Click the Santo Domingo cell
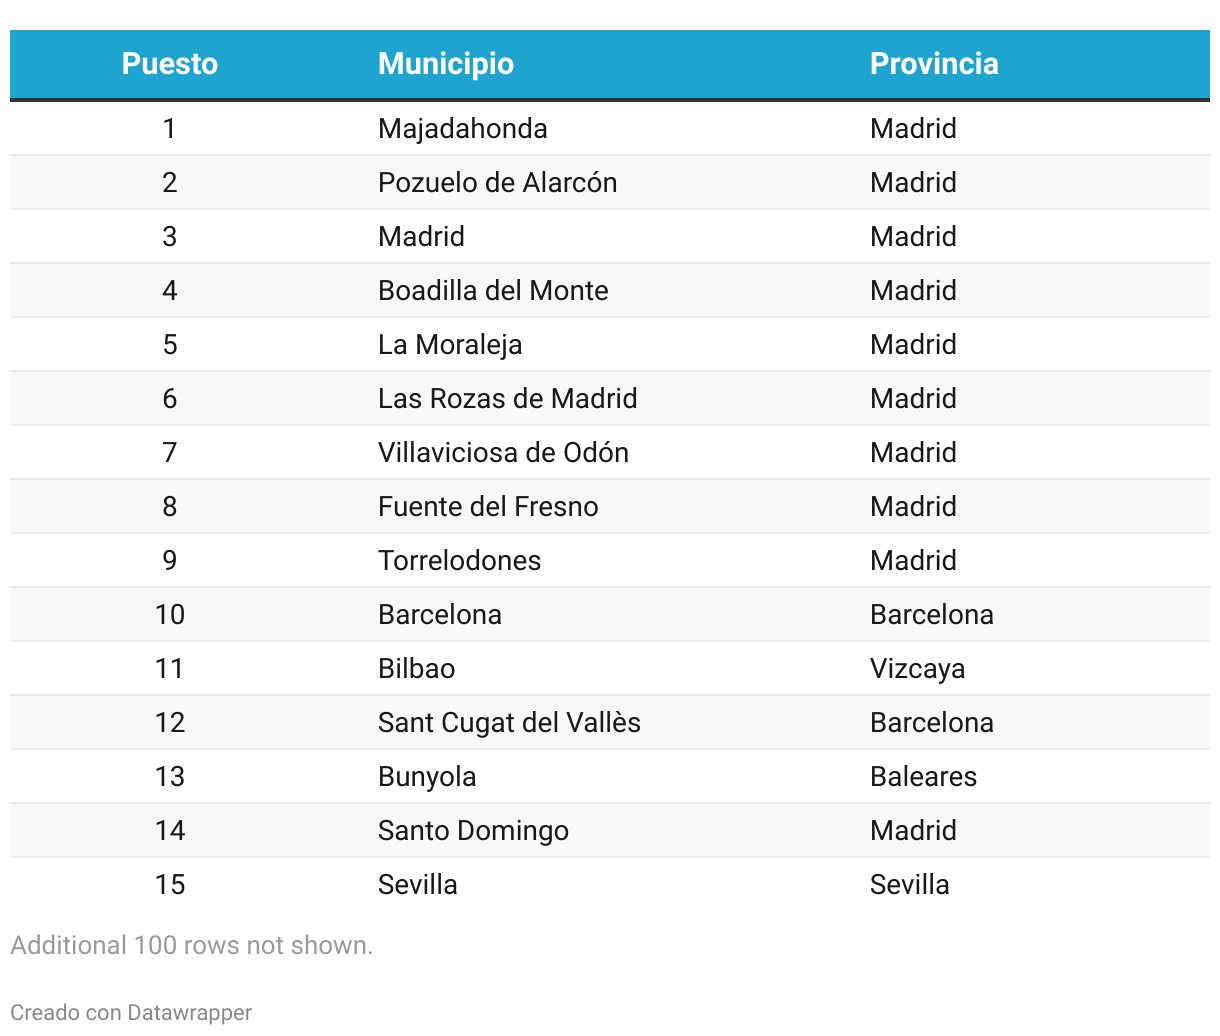This screenshot has width=1220, height=1036. 473,830
